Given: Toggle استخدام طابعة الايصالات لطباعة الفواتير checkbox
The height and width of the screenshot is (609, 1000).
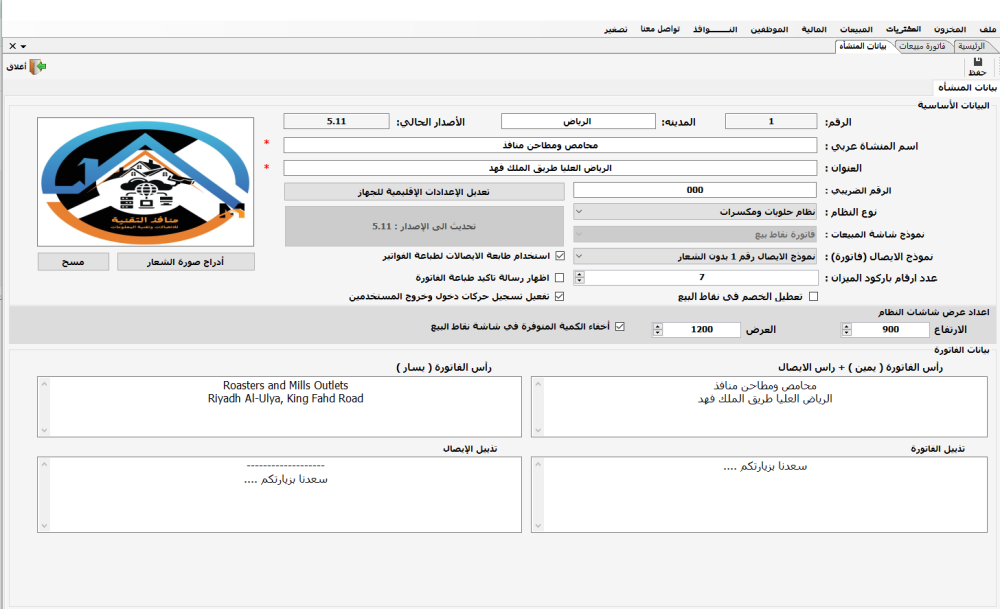Looking at the screenshot, I should pyautogui.click(x=560, y=256).
